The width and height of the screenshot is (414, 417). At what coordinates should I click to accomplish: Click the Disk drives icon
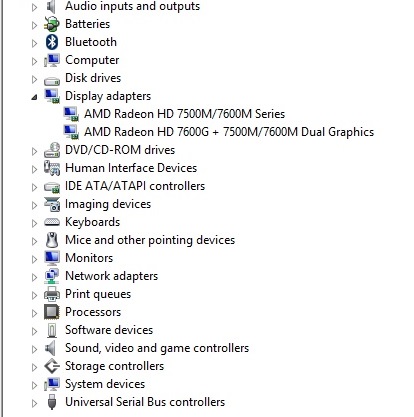(52, 80)
